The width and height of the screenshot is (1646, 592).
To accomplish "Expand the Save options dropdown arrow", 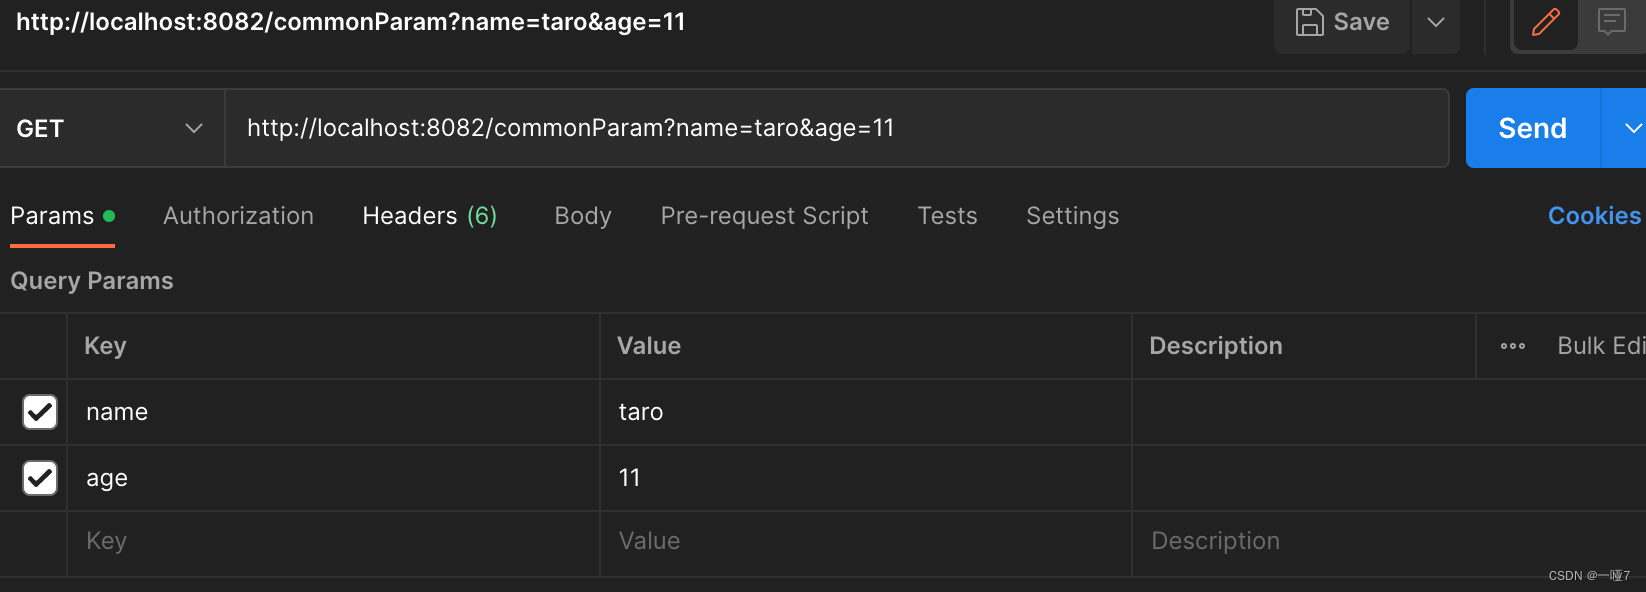I will (x=1435, y=22).
